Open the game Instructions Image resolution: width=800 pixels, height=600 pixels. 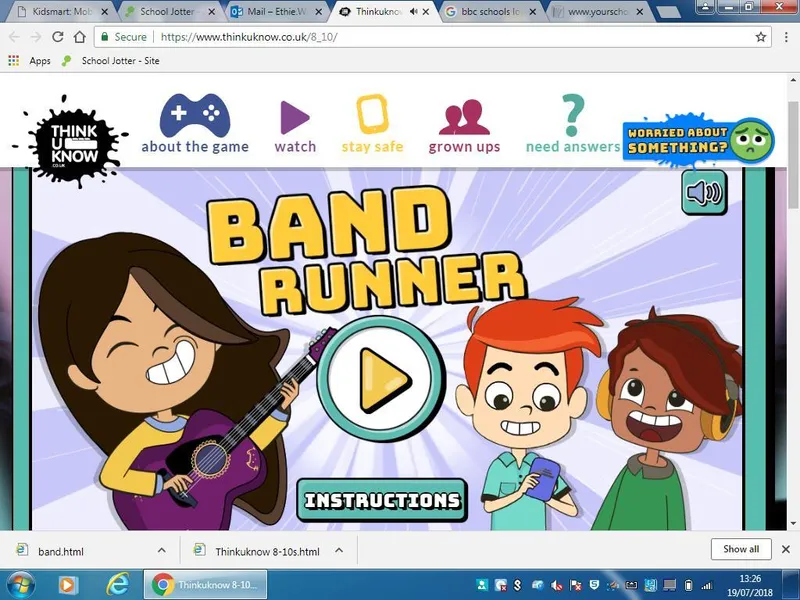click(381, 500)
